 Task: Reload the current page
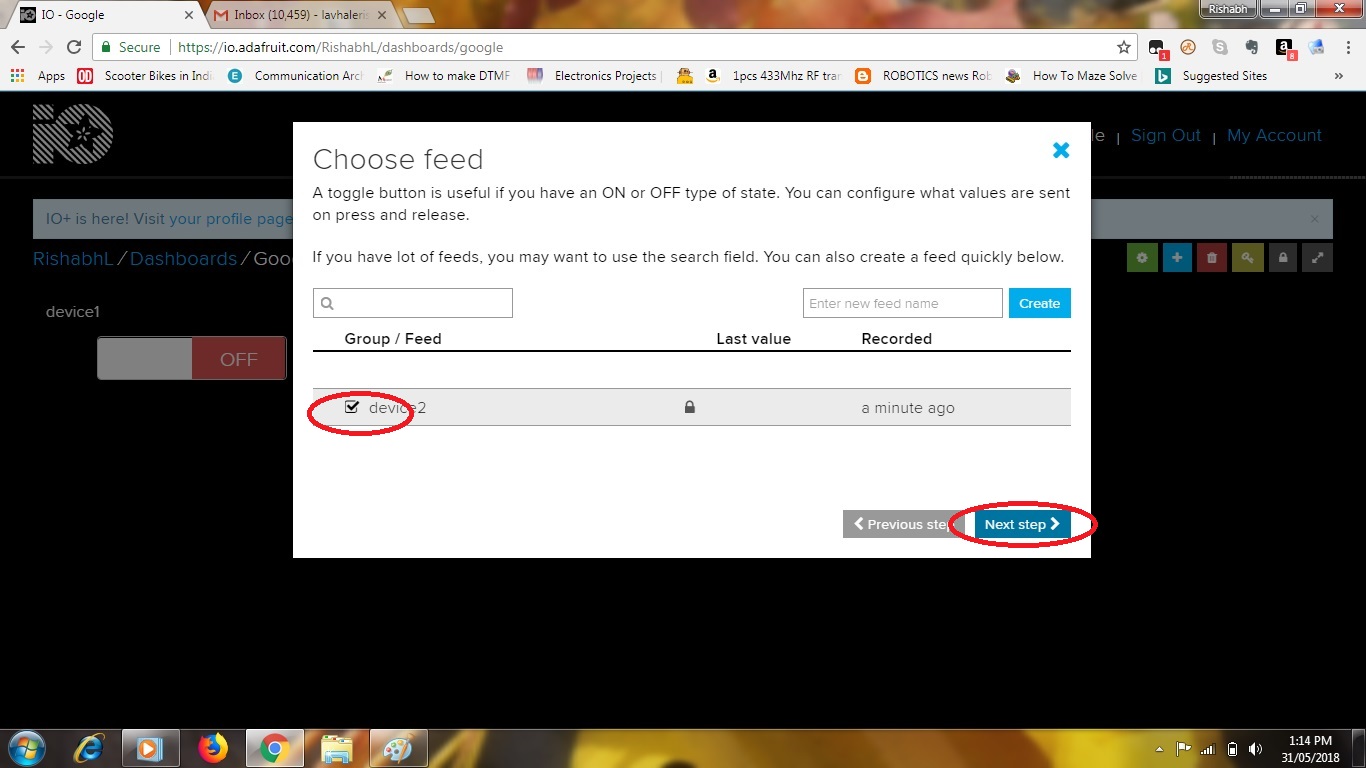tap(73, 47)
